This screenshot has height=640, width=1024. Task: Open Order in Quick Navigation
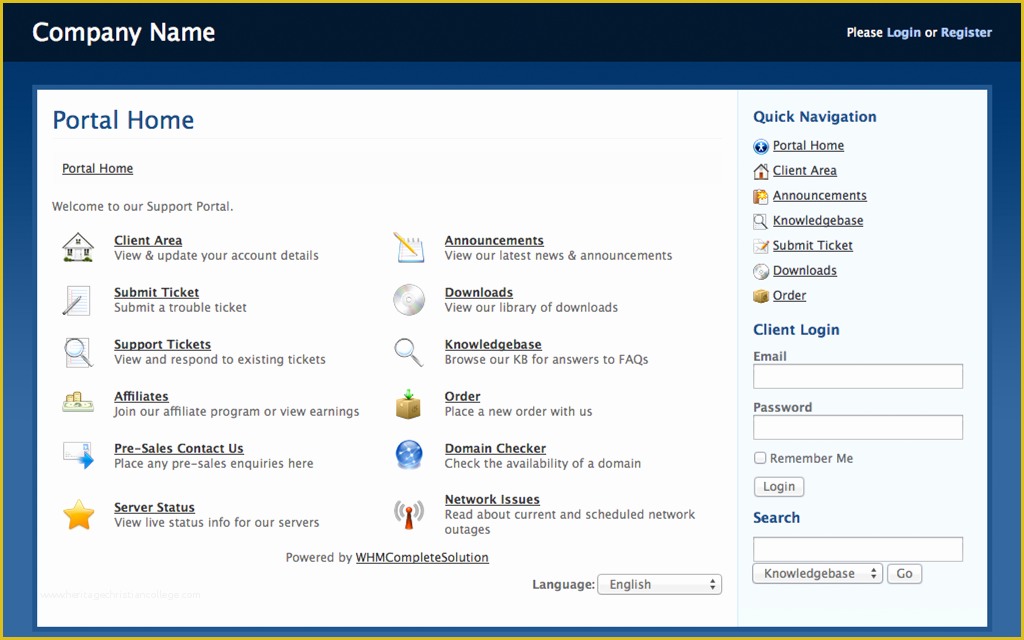click(x=790, y=295)
